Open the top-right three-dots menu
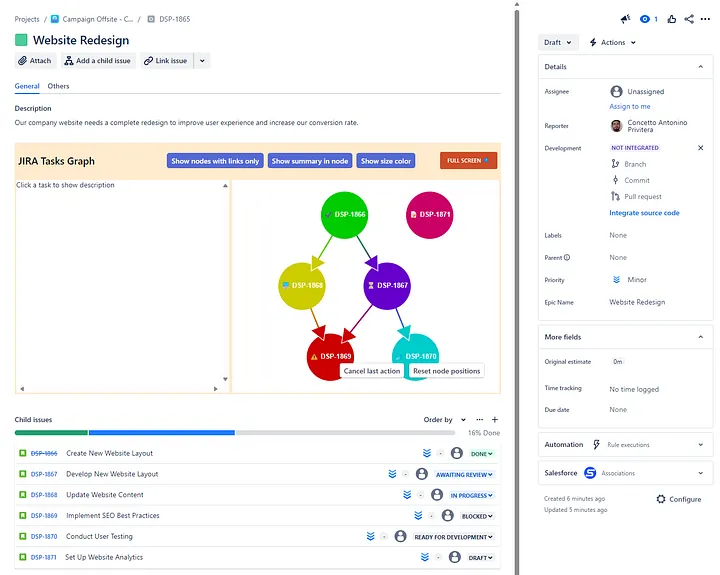 click(705, 19)
